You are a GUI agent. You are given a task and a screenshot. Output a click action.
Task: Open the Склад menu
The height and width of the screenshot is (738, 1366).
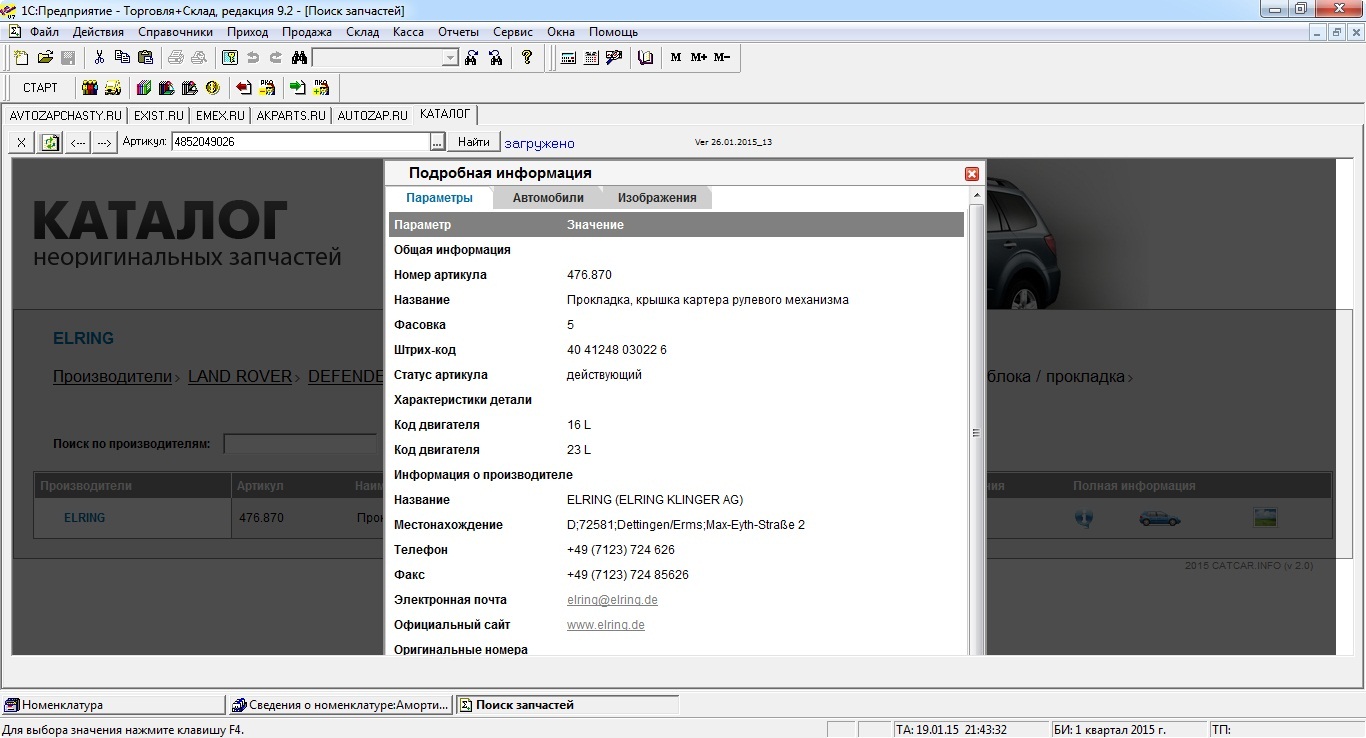click(362, 32)
